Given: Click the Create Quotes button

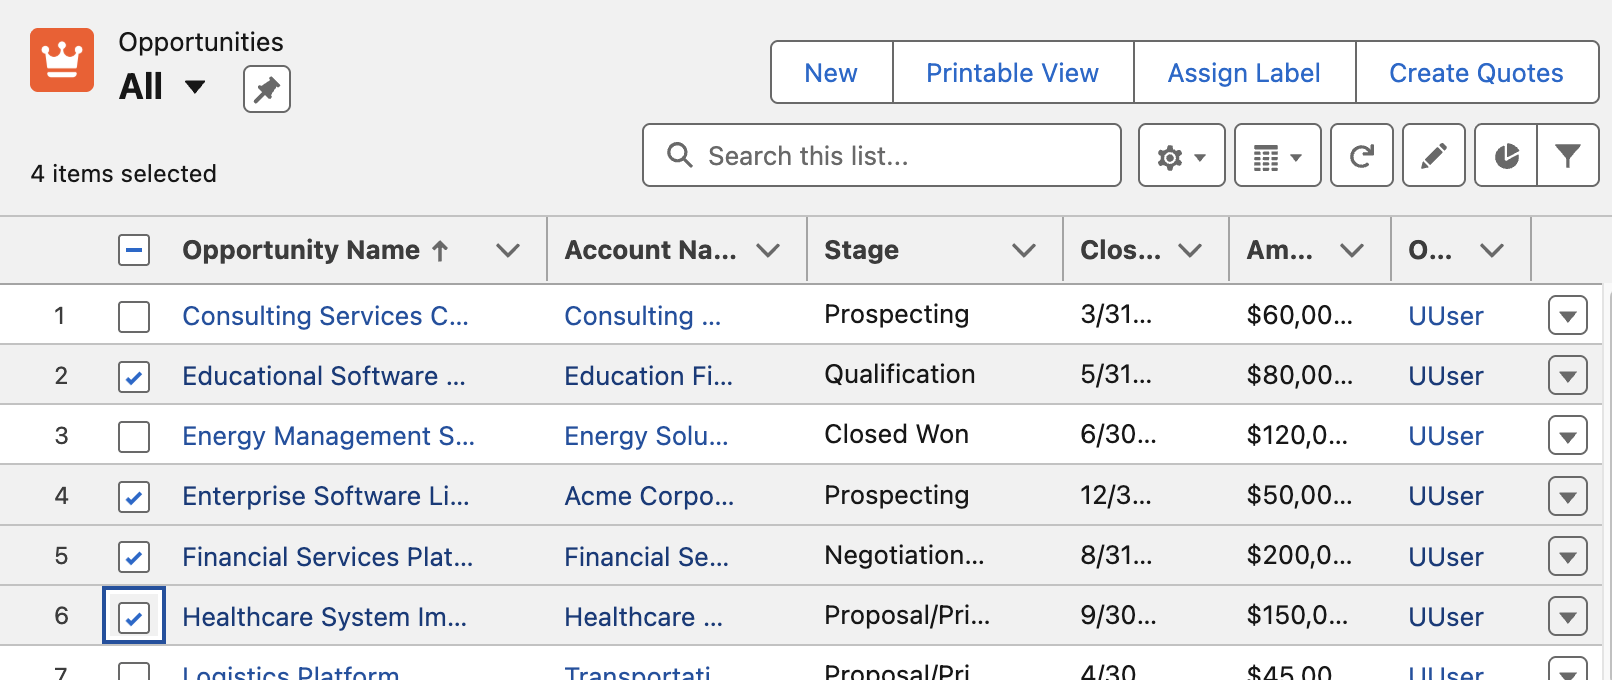Looking at the screenshot, I should tap(1476, 73).
